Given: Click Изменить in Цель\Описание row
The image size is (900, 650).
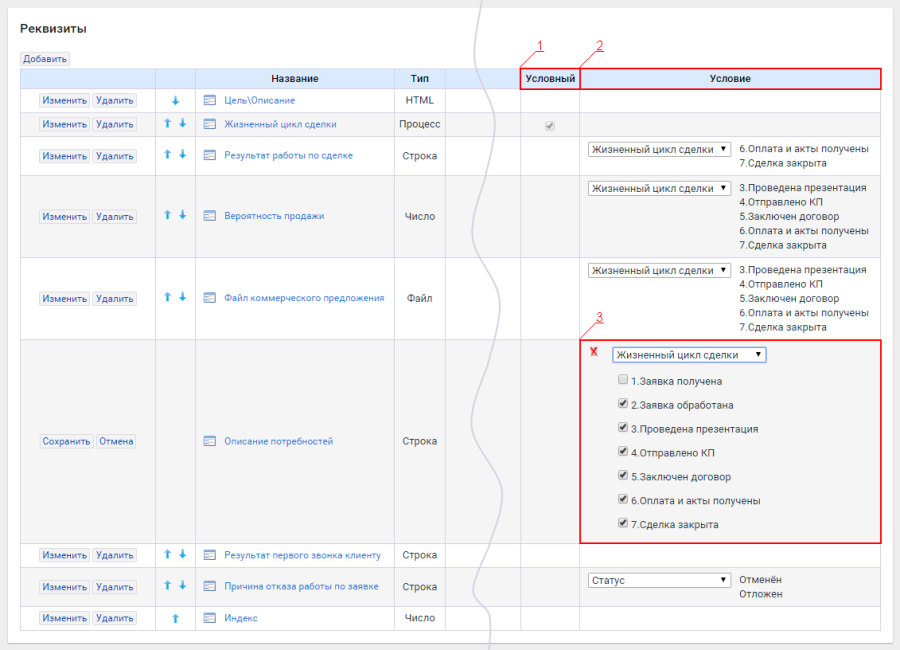Looking at the screenshot, I should (x=64, y=100).
